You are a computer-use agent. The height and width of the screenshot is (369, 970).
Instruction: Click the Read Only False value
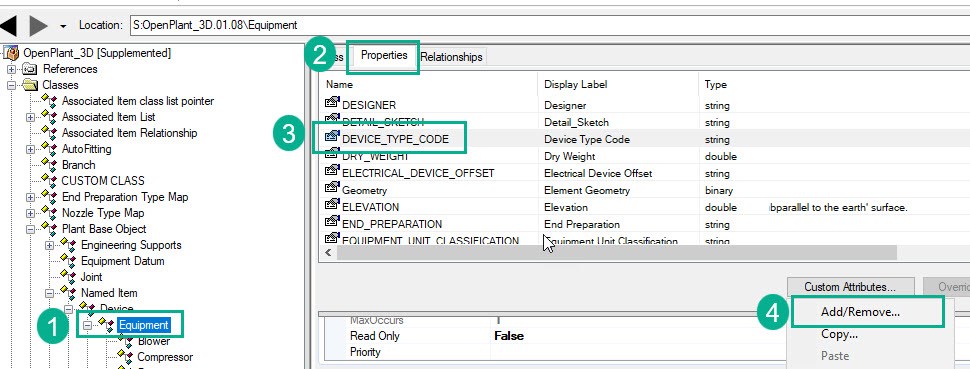509,336
